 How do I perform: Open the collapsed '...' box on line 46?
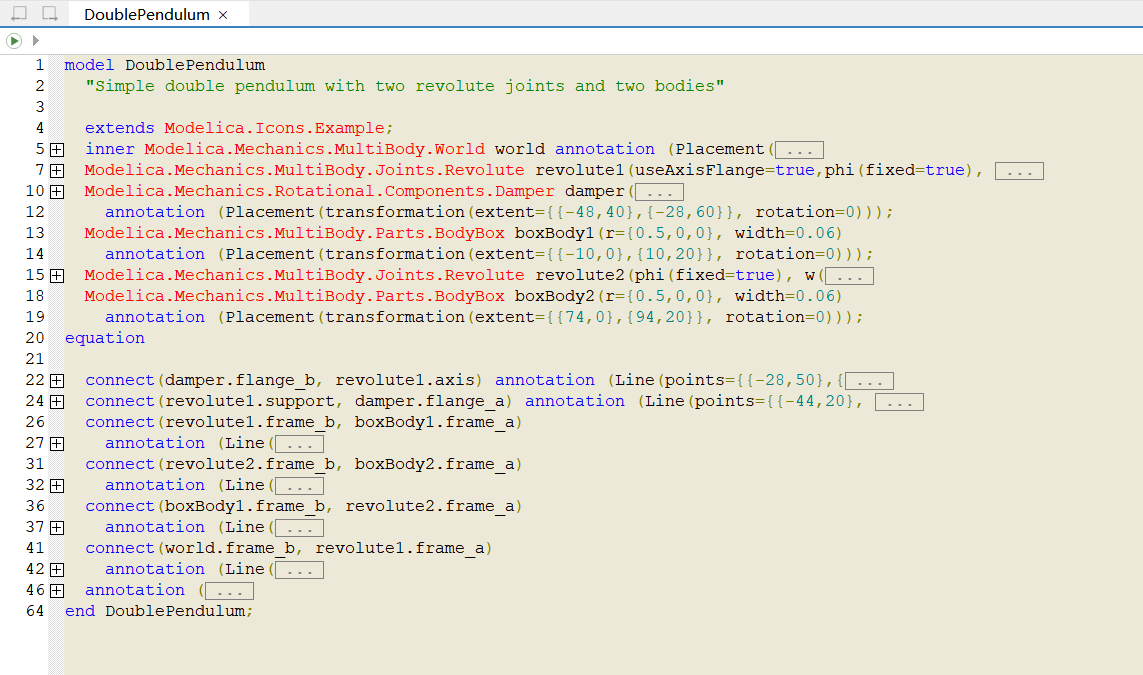pos(229,591)
